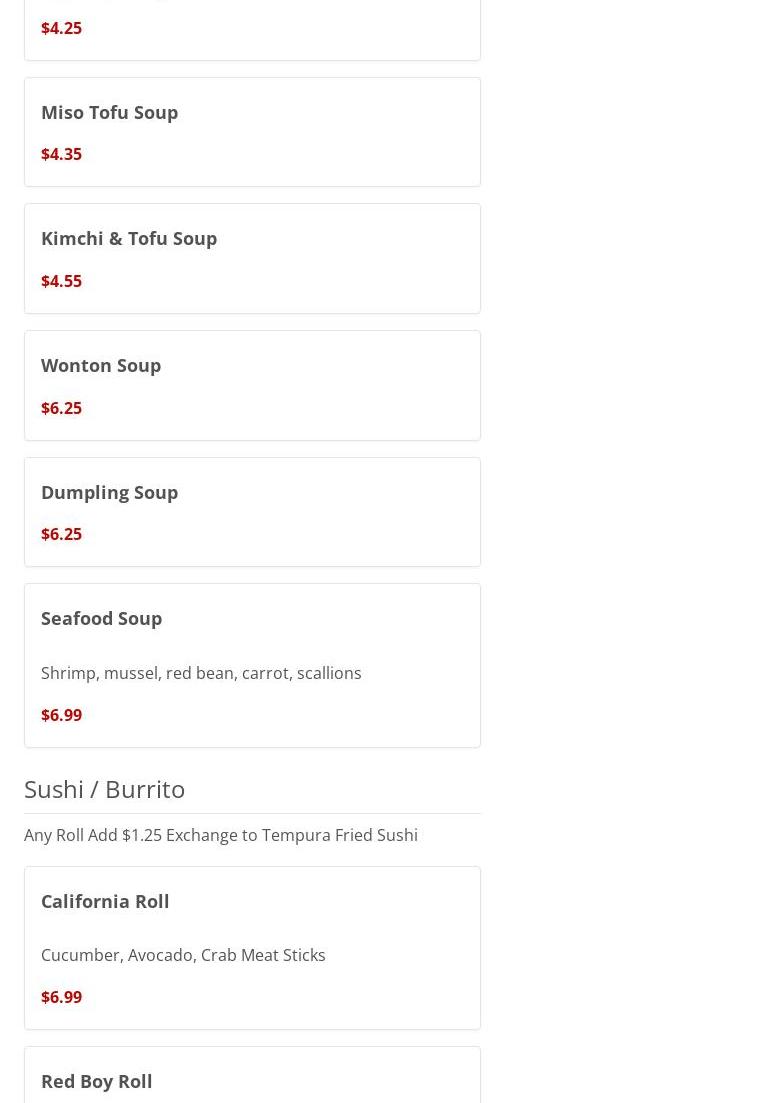The width and height of the screenshot is (770, 1103).
Task: Select the Miso Tofu Soup item
Action: point(252,132)
